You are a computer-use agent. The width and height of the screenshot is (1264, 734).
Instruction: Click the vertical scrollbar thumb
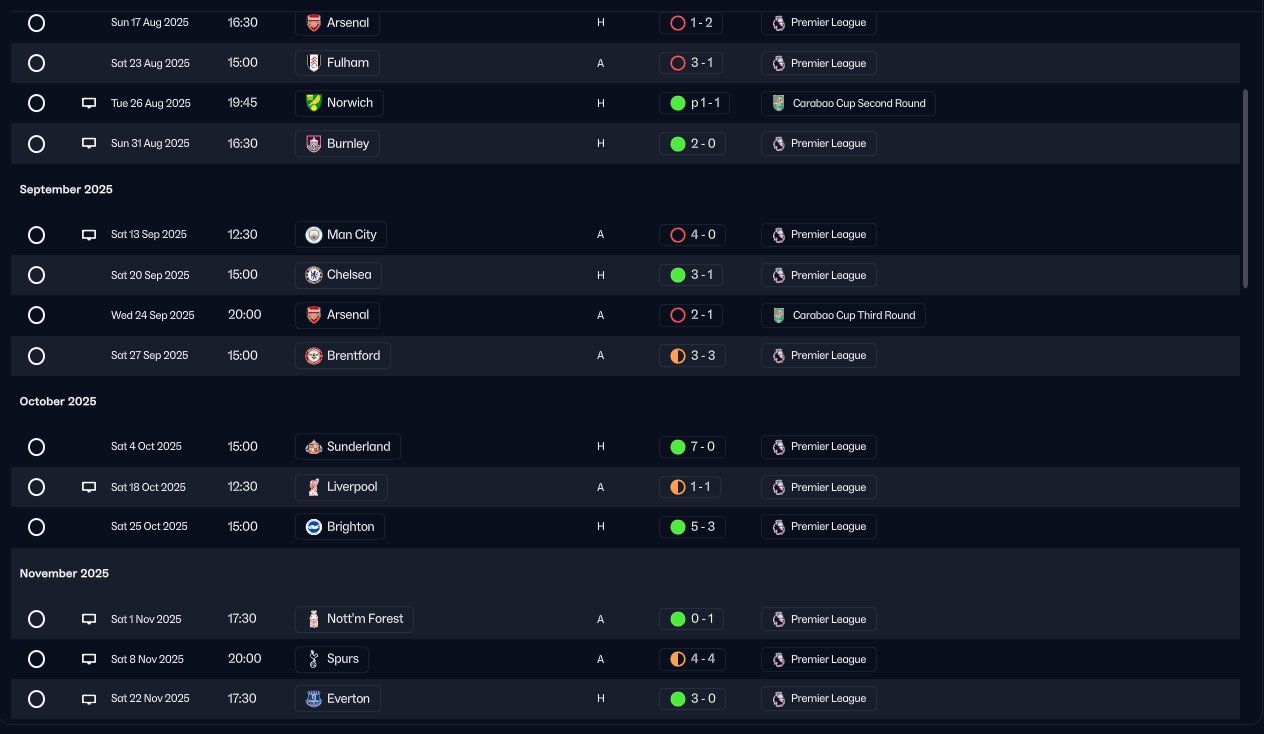(x=1245, y=188)
